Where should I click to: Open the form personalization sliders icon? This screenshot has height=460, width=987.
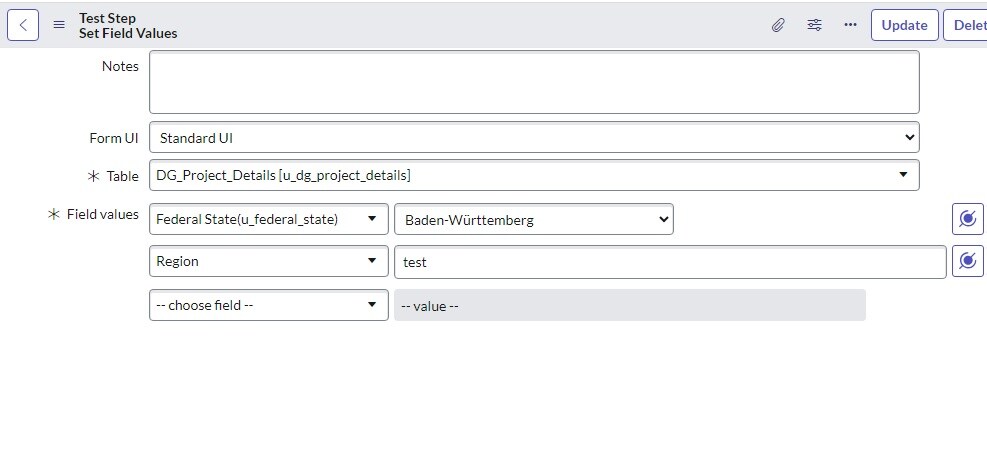[x=814, y=25]
